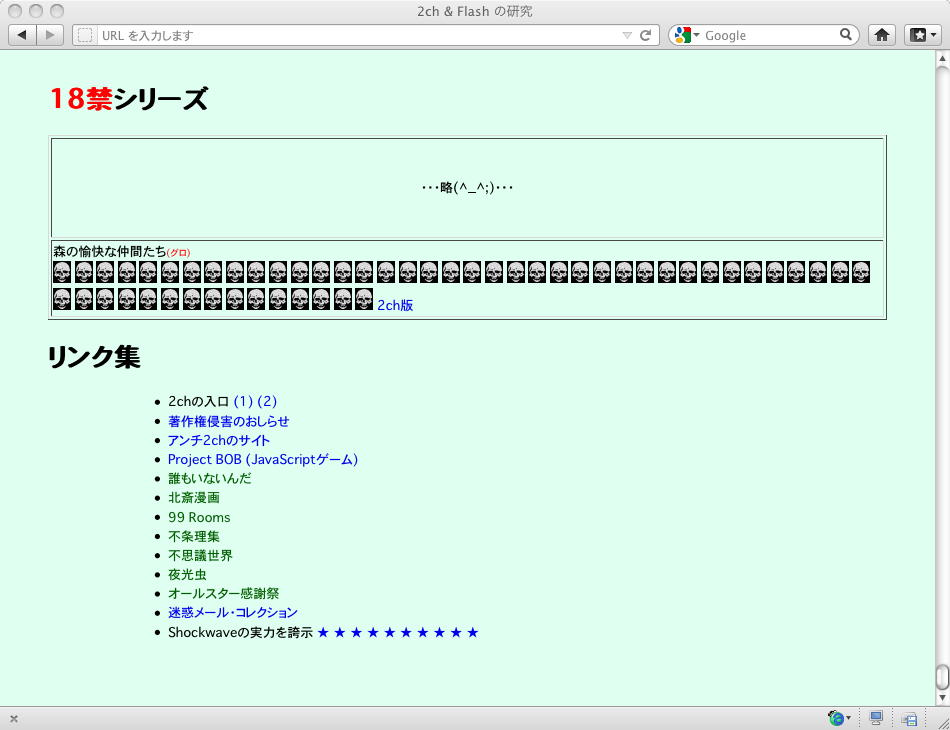
Task: Click the first blue star after Shockwave
Action: 324,632
